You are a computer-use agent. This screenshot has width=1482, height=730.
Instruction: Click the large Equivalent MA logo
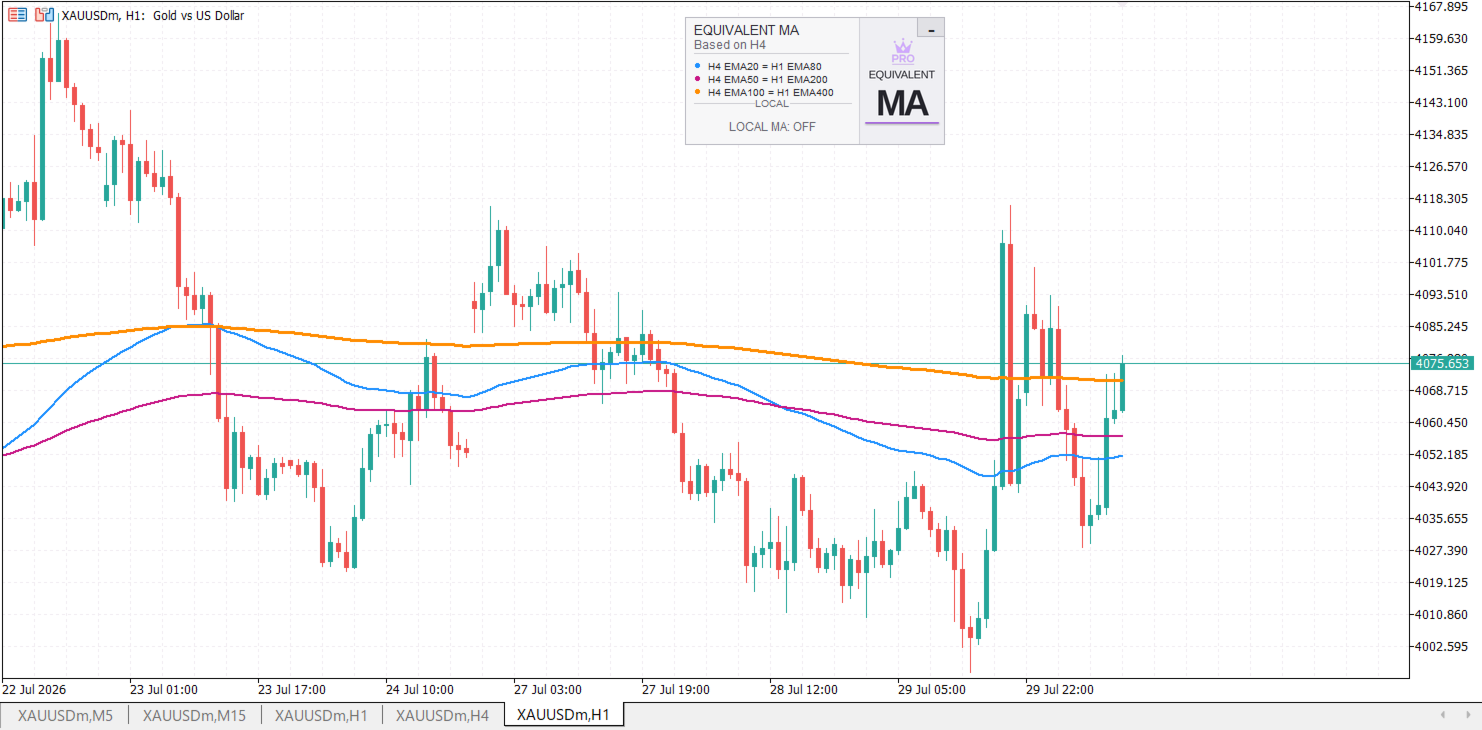pos(902,103)
